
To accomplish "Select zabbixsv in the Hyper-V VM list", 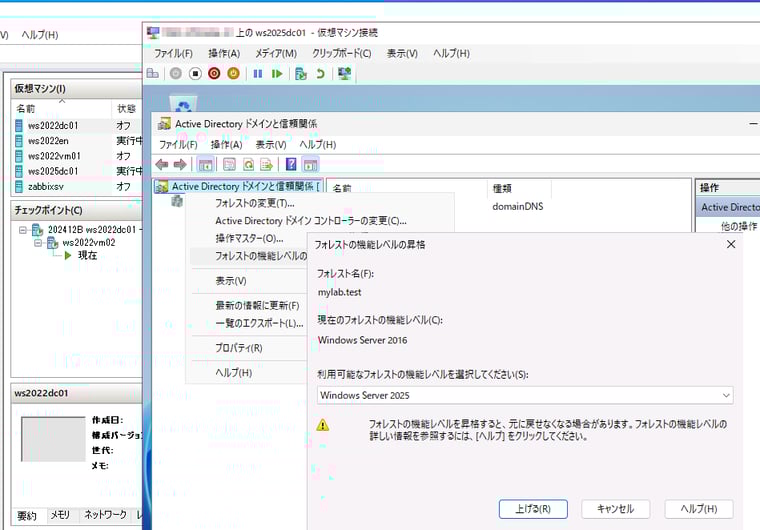I will (78, 187).
